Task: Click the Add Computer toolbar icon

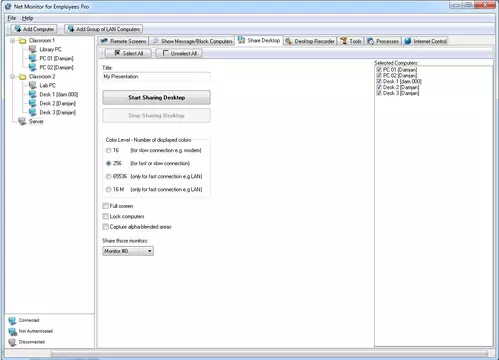Action: pos(17,29)
